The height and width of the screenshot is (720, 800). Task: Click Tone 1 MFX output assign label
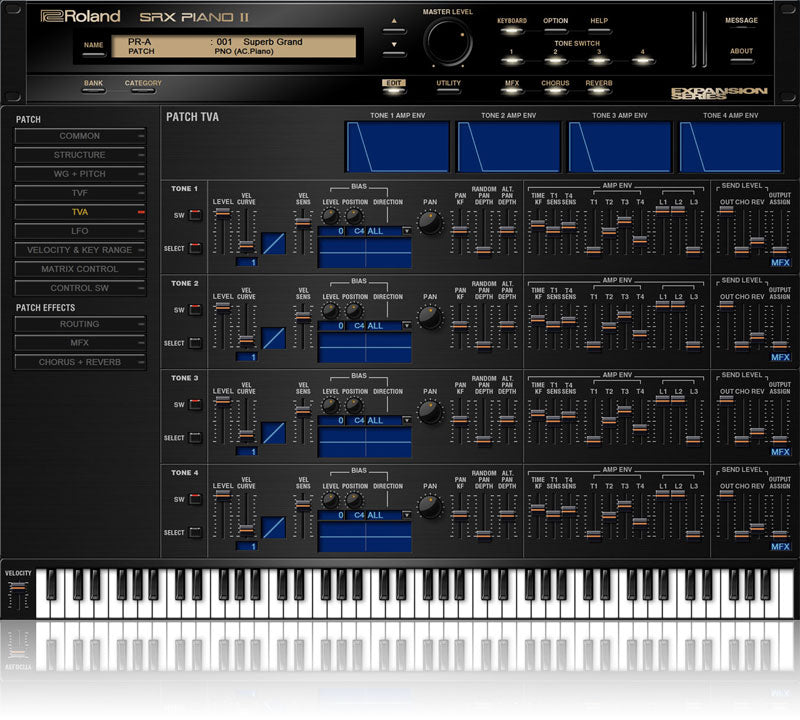780,262
